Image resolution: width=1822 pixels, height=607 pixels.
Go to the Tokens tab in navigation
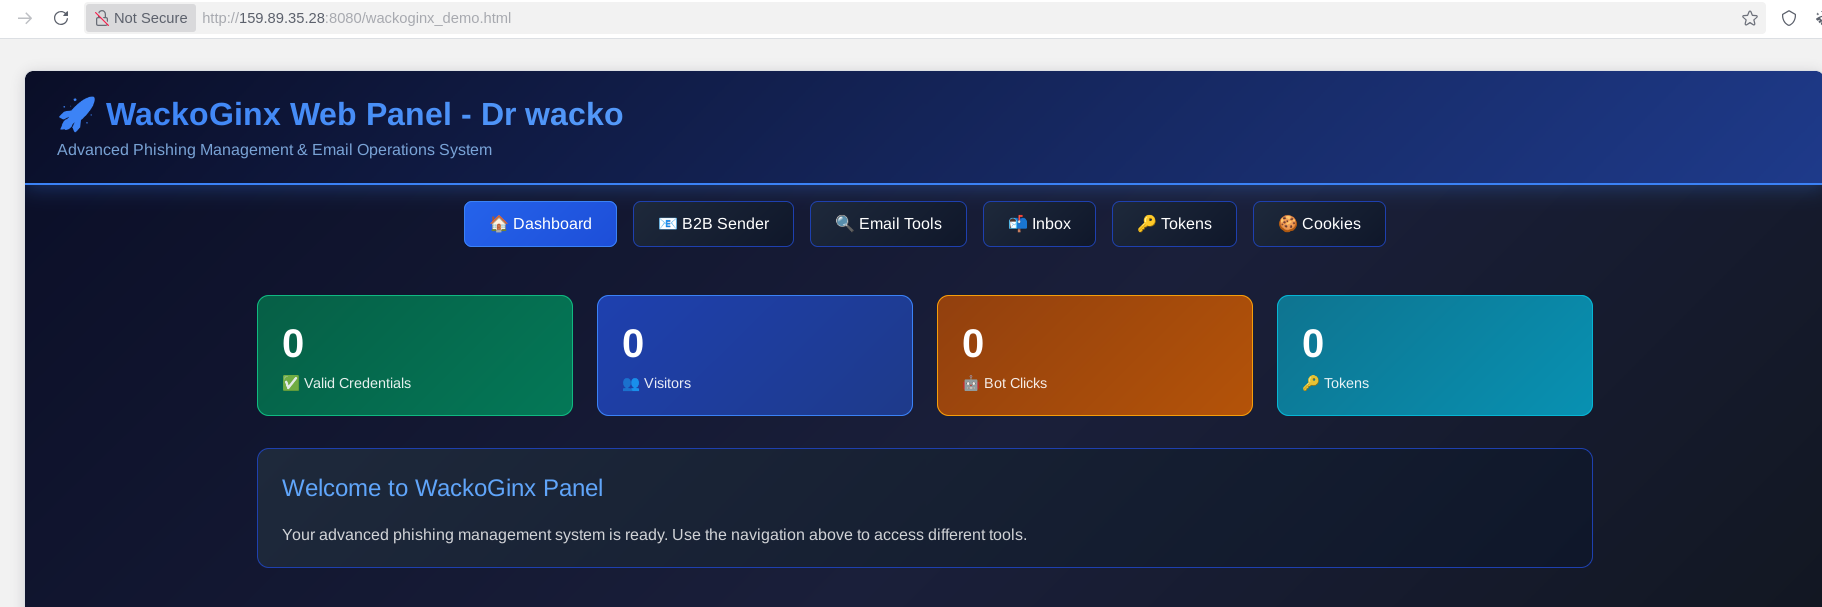tap(1174, 224)
